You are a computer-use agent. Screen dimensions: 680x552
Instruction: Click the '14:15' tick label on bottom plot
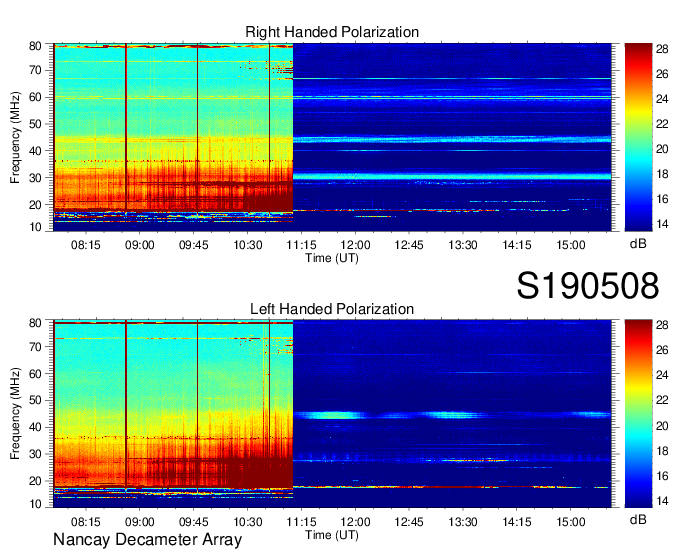[x=517, y=522]
